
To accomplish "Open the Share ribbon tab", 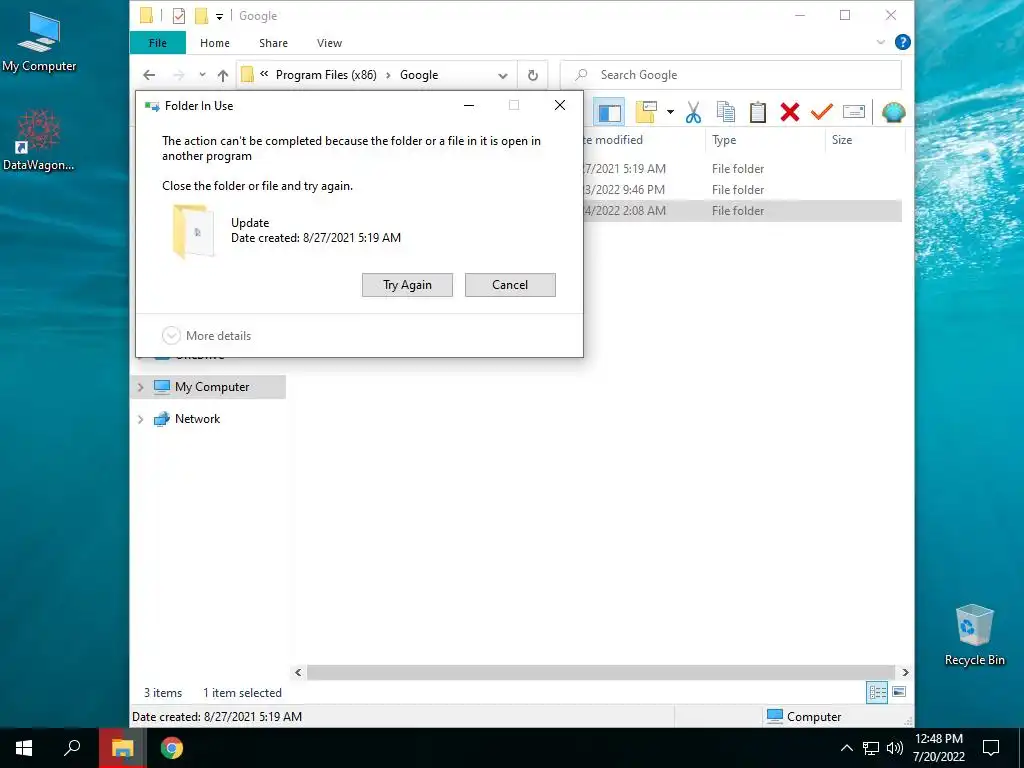I will point(273,43).
